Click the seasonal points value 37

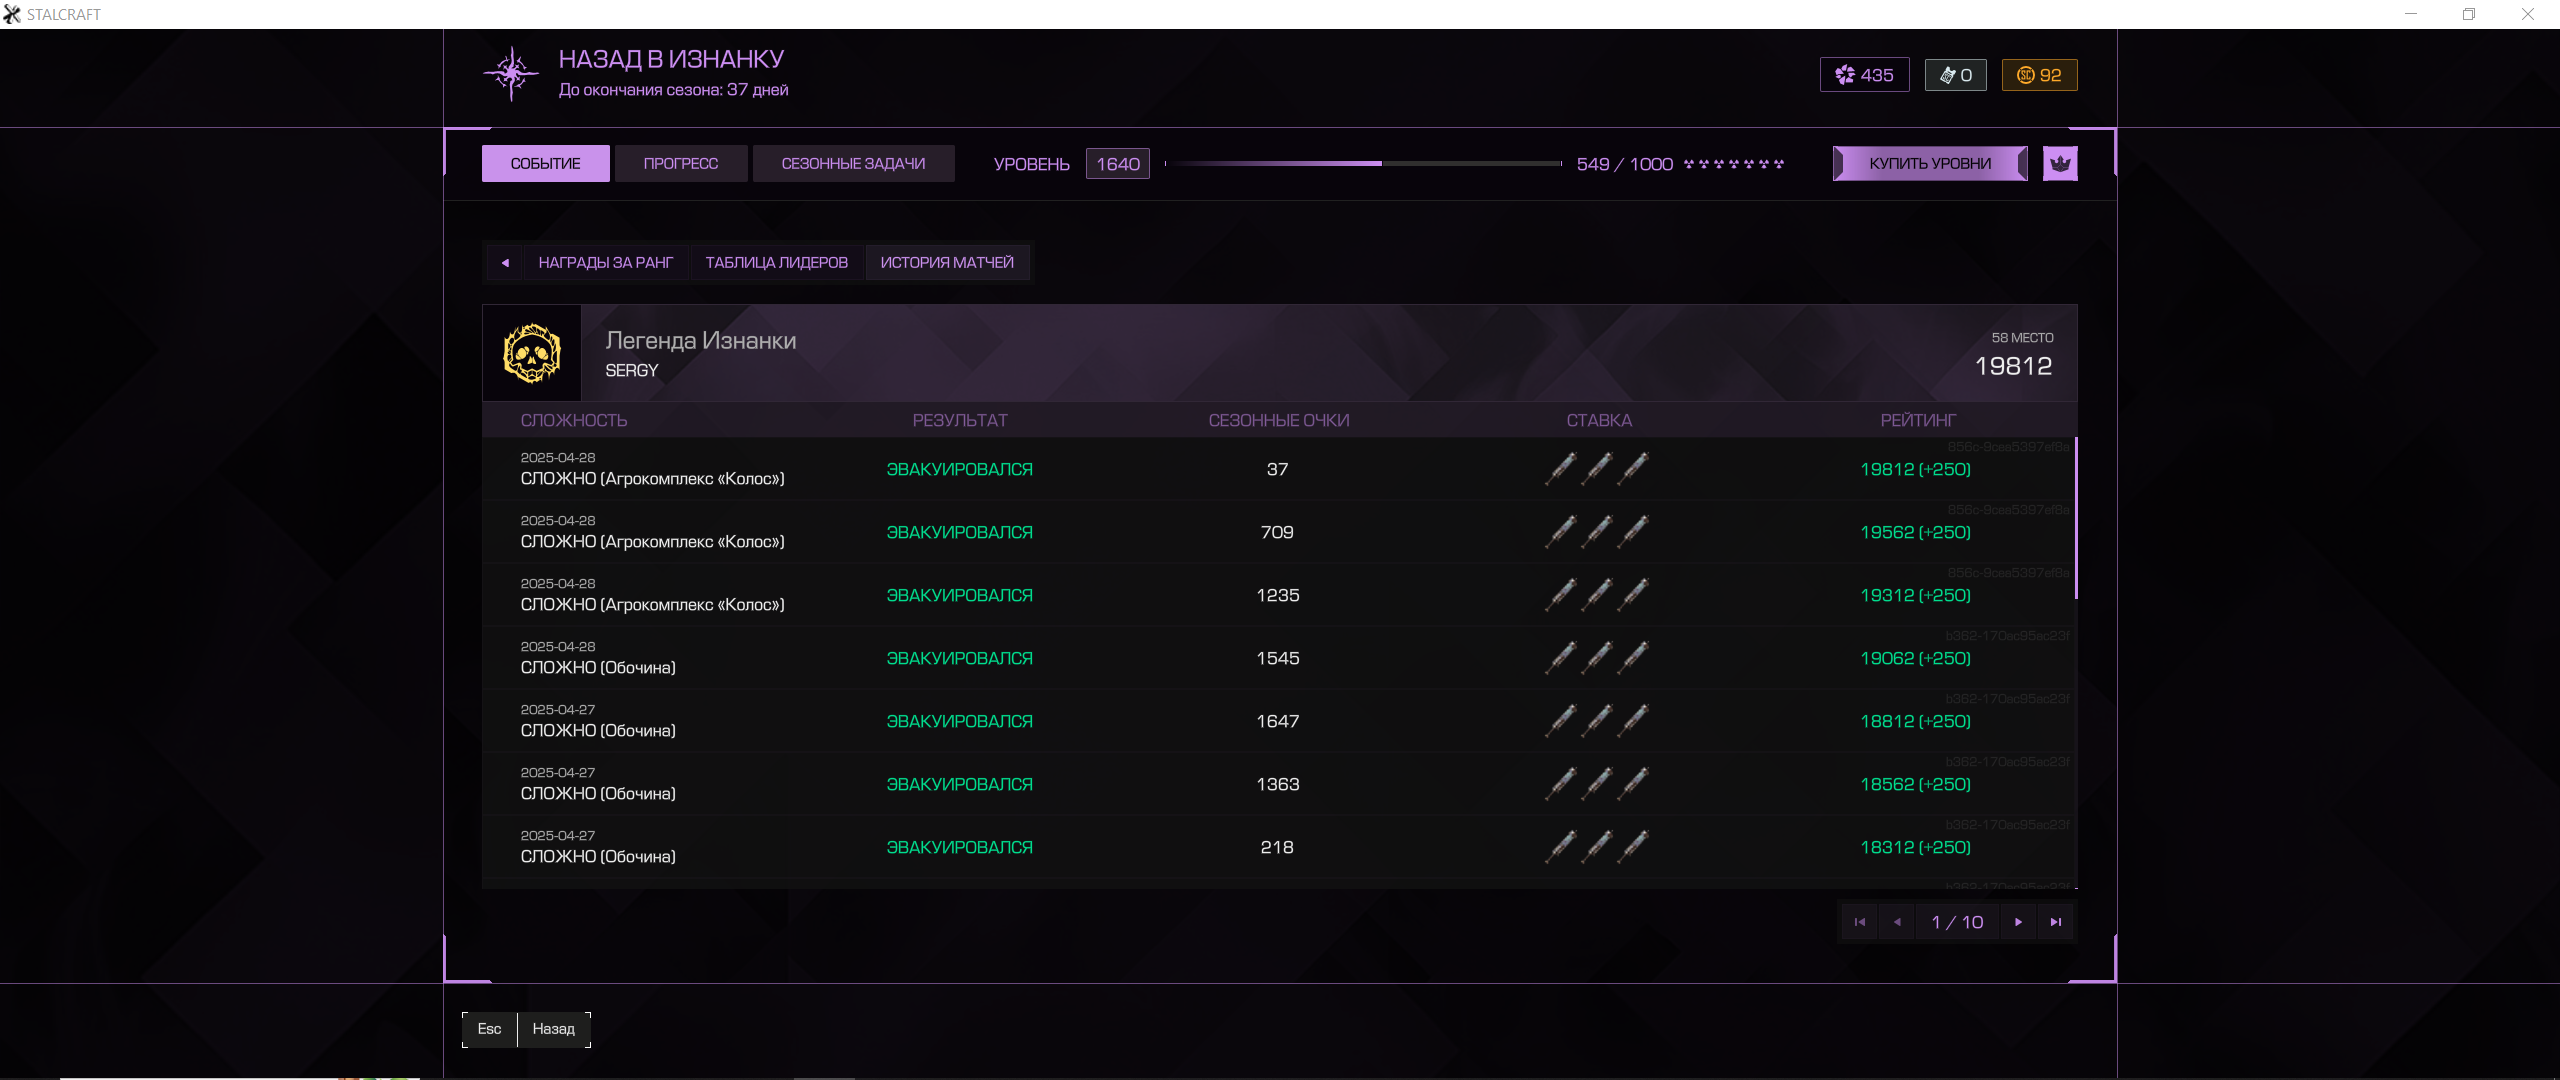pyautogui.click(x=1277, y=469)
